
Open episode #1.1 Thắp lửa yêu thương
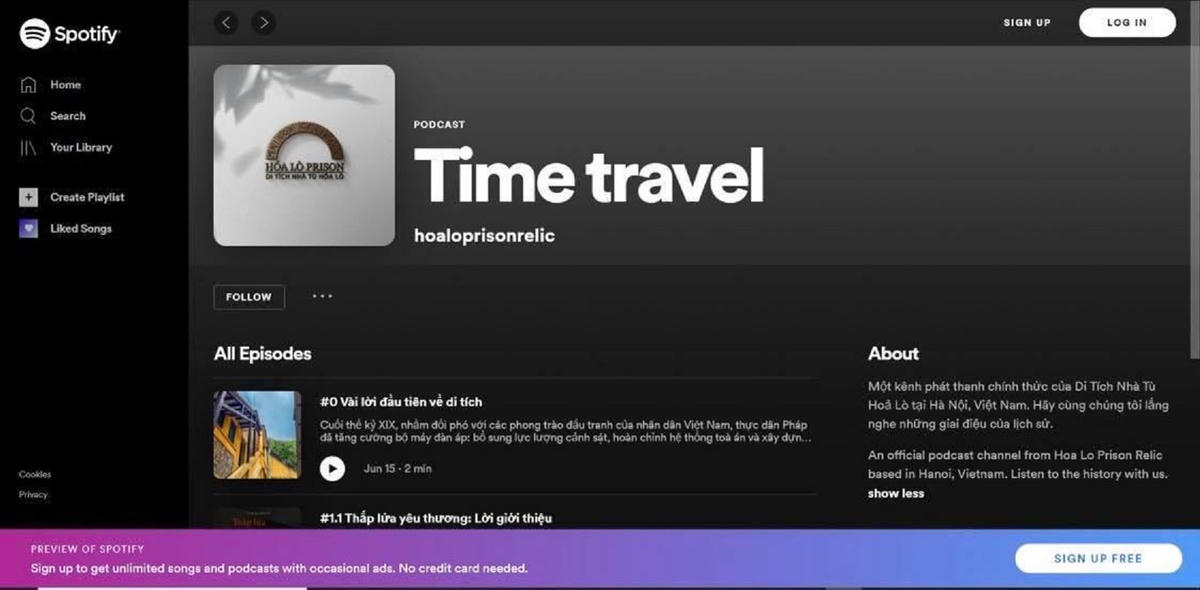point(436,518)
